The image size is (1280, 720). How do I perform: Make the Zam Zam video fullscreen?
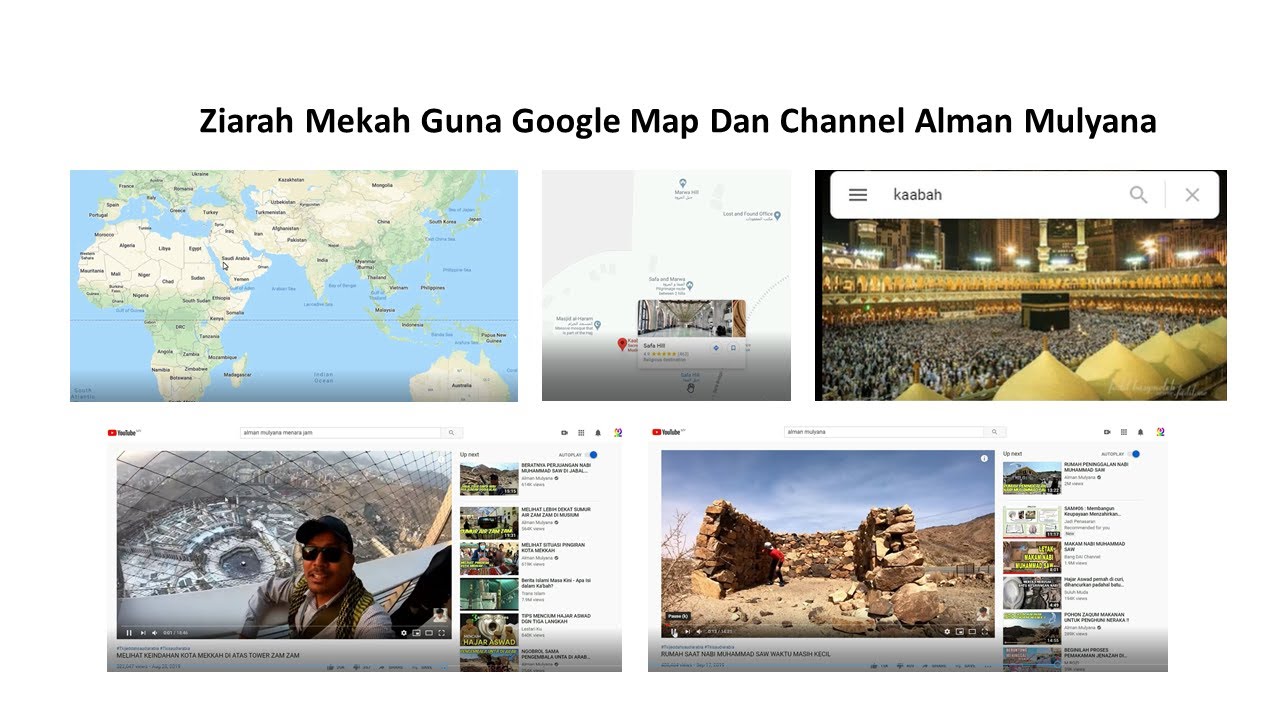point(441,633)
